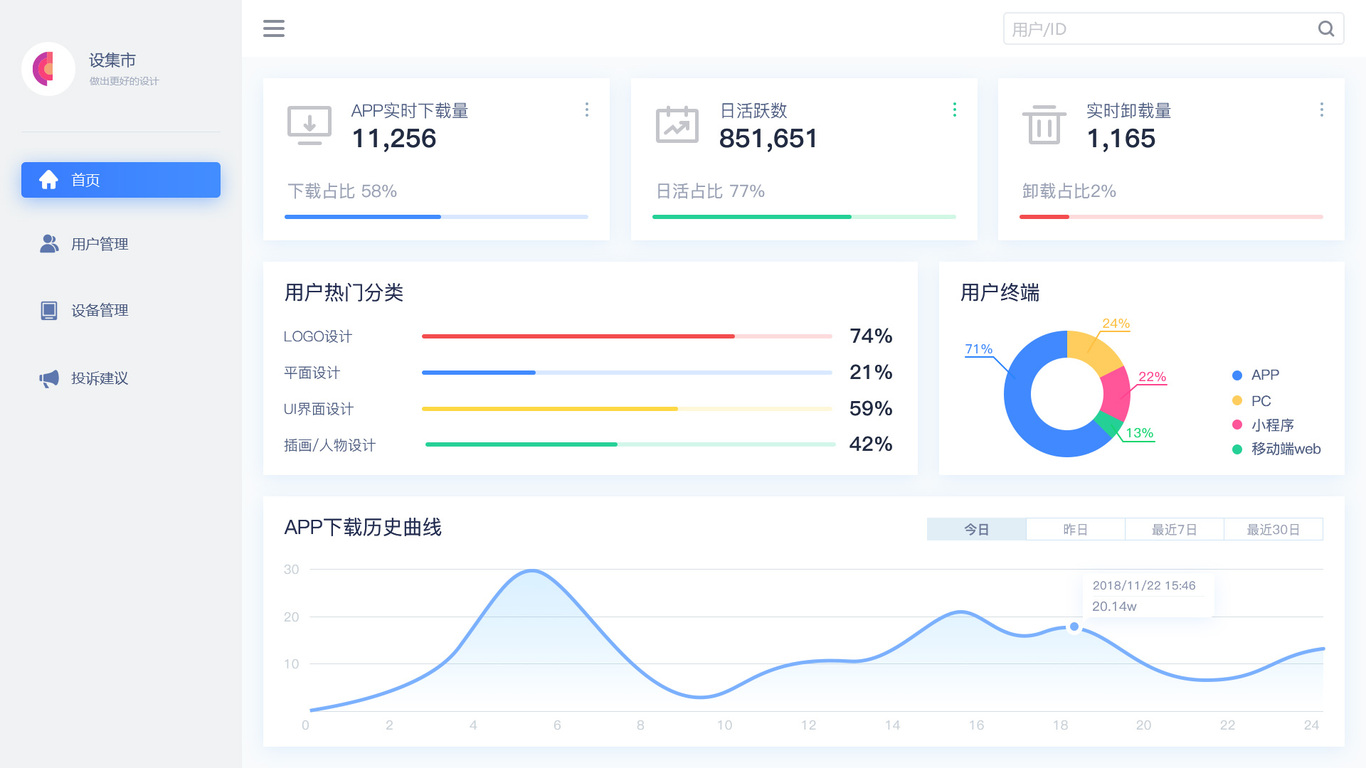The height and width of the screenshot is (768, 1366).
Task: Click the device icon beside 设备管理
Action: pos(49,310)
